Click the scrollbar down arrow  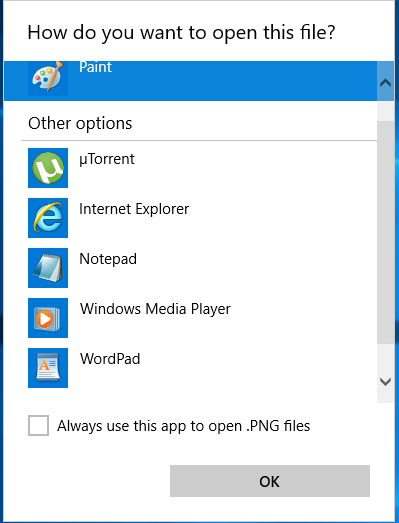point(385,382)
